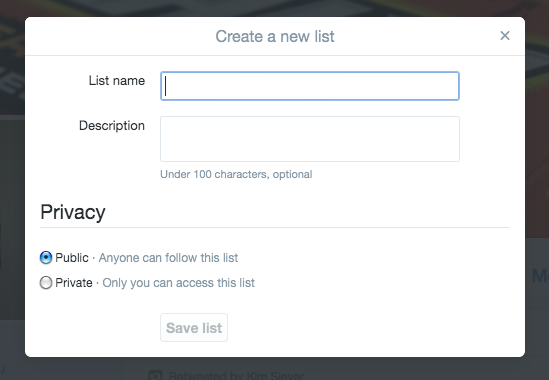
Task: Select the Public privacy option
Action: tap(46, 257)
